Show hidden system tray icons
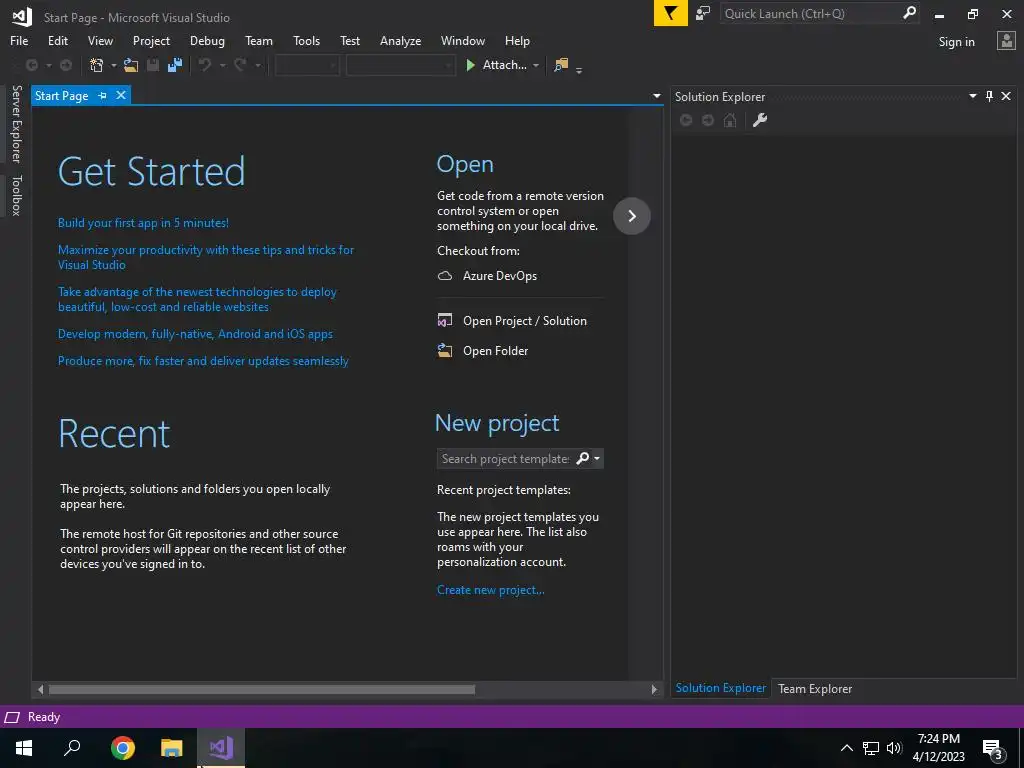Image resolution: width=1024 pixels, height=768 pixels. (846, 748)
